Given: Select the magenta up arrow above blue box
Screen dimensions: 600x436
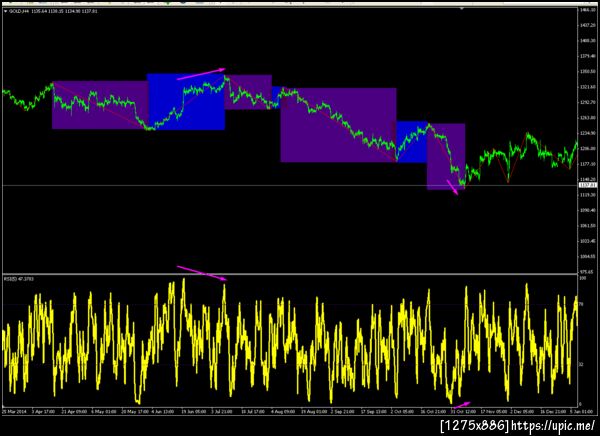Looking at the screenshot, I should click(x=201, y=74).
